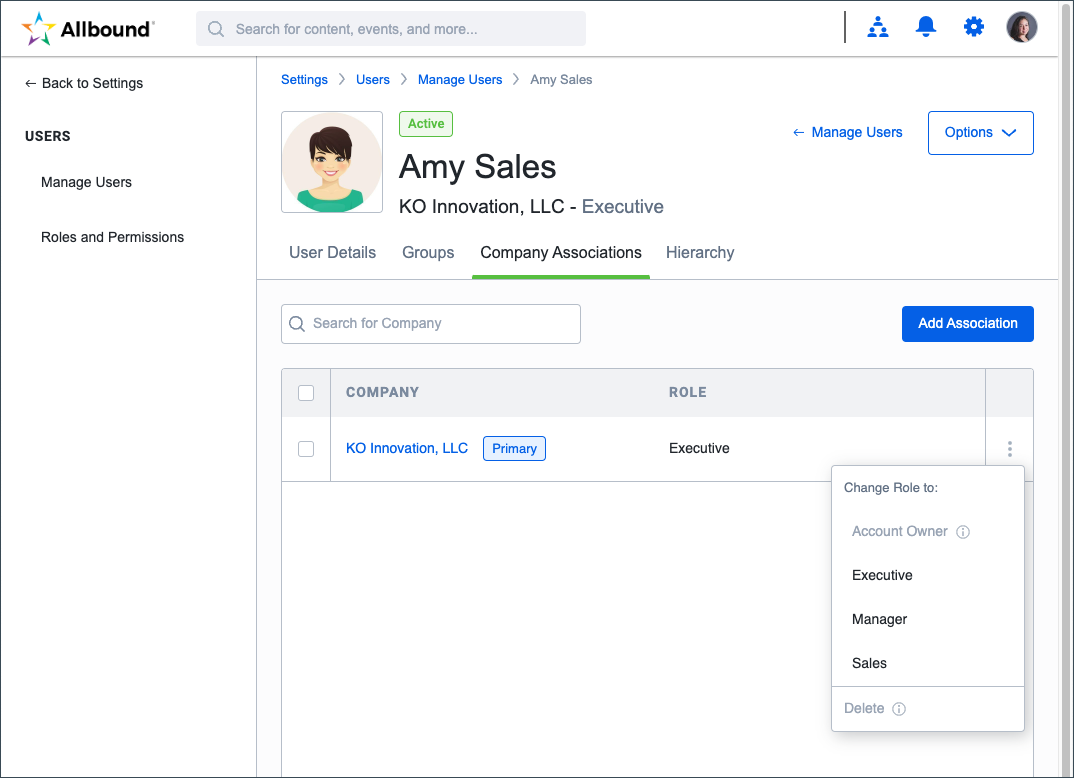This screenshot has height=778, width=1074.
Task: Select the Company Associations tab
Action: (561, 253)
